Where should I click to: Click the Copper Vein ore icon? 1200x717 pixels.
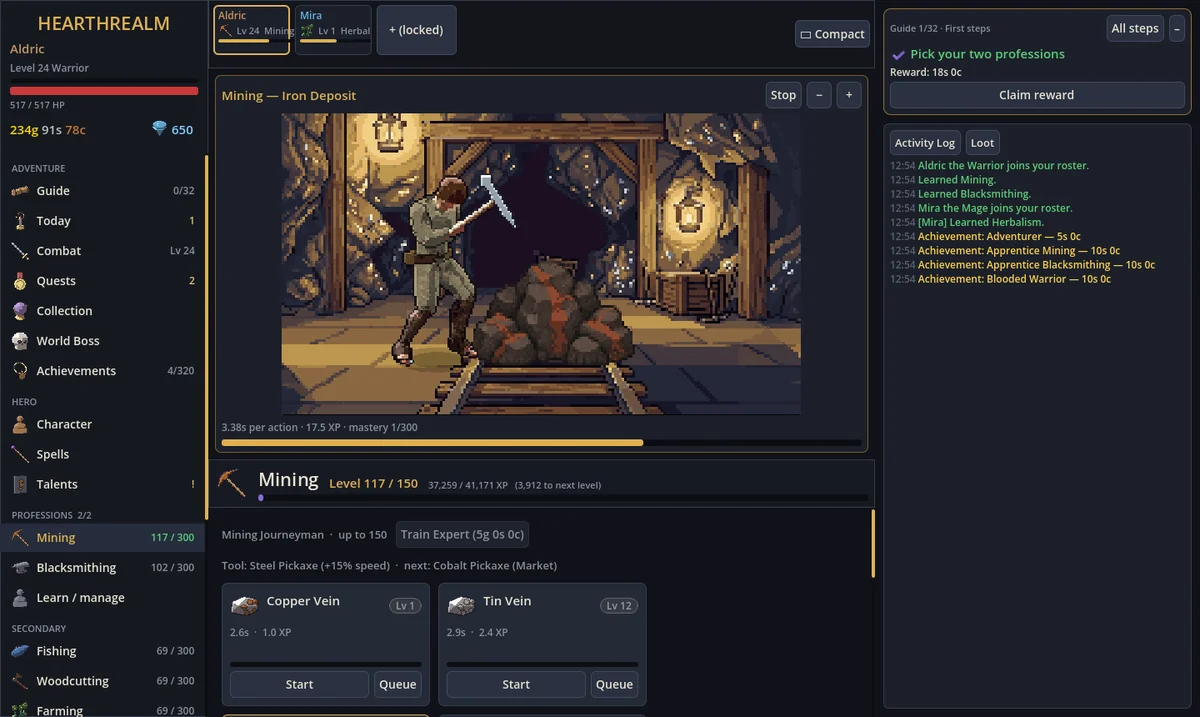click(x=245, y=605)
